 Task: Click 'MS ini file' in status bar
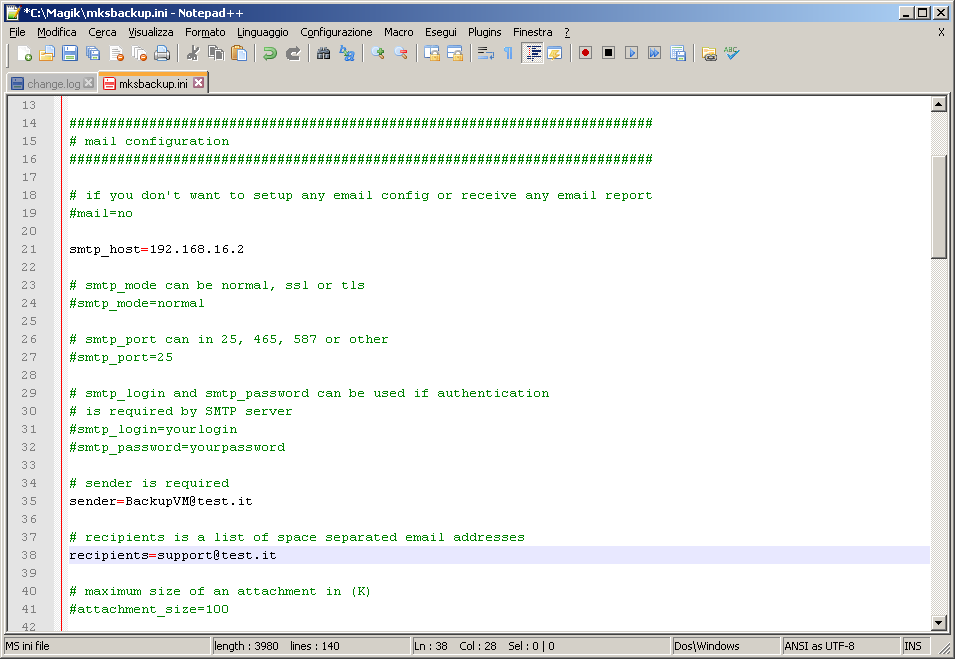tap(27, 646)
